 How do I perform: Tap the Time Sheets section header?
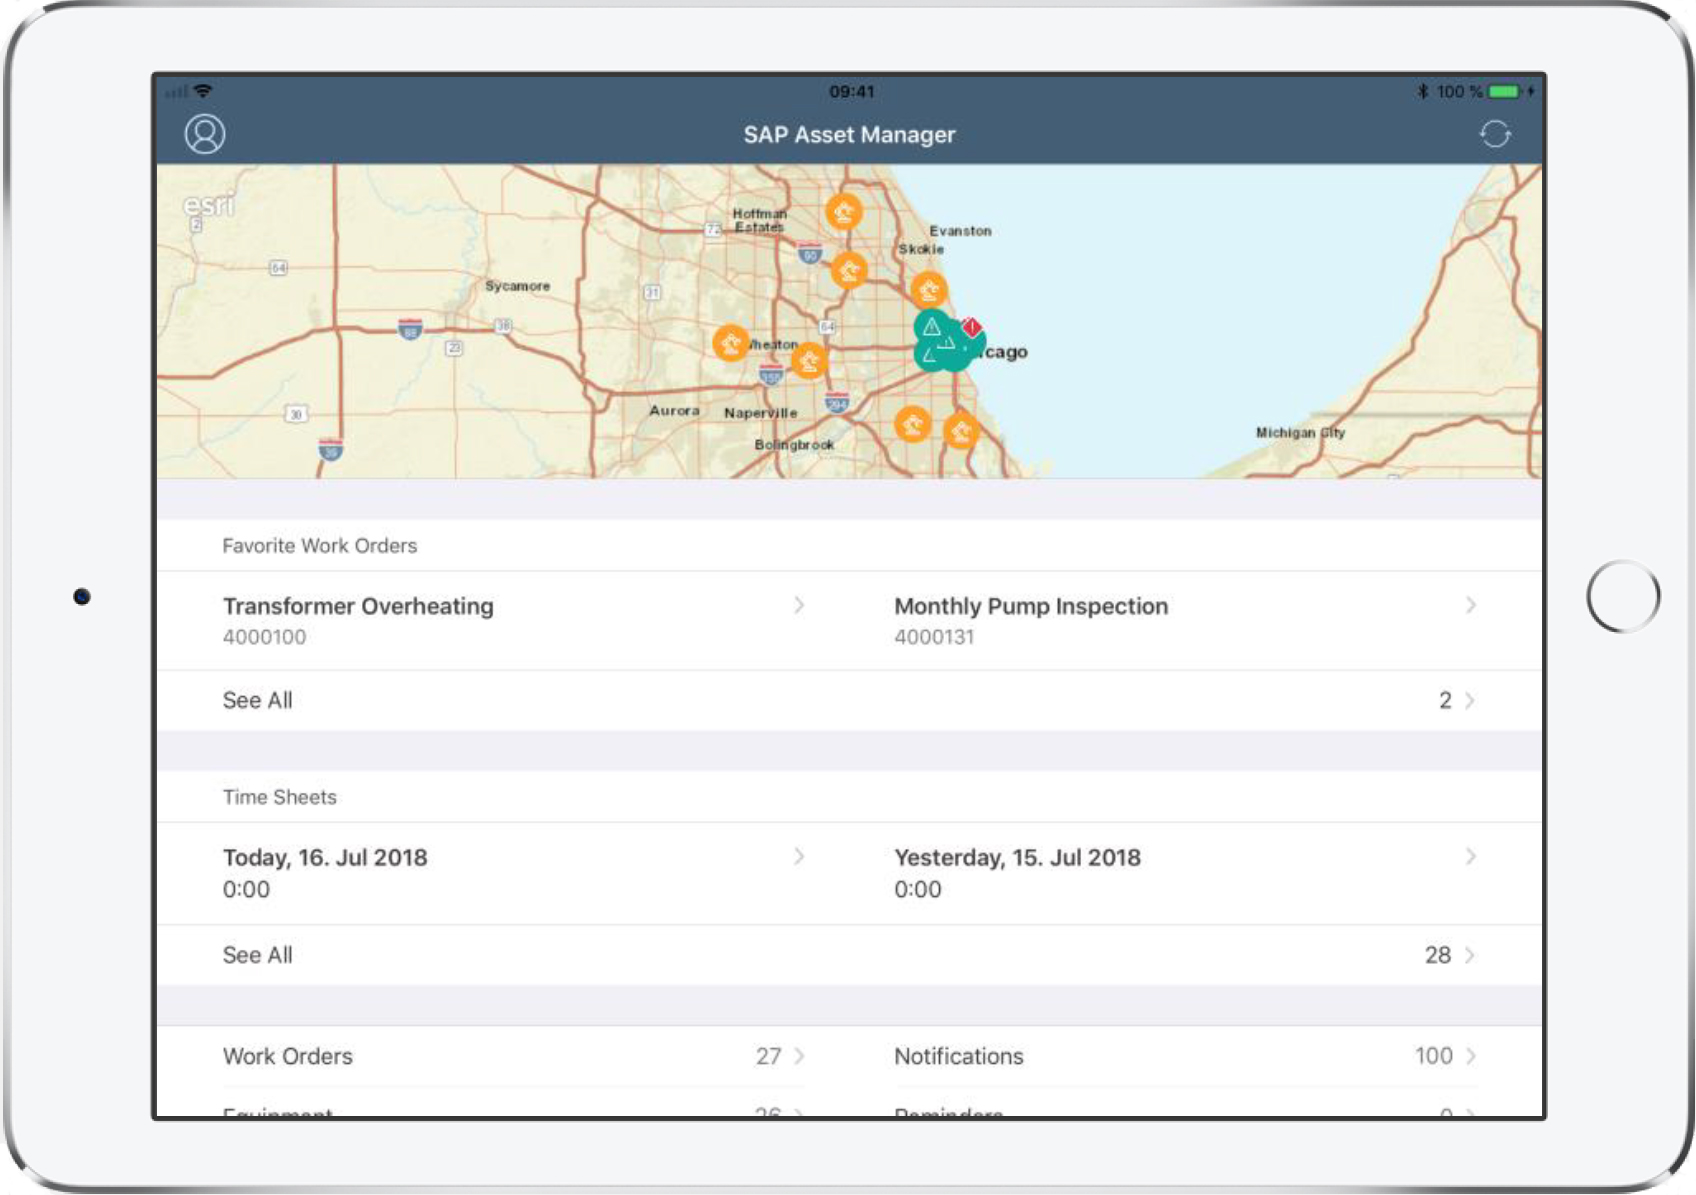279,797
